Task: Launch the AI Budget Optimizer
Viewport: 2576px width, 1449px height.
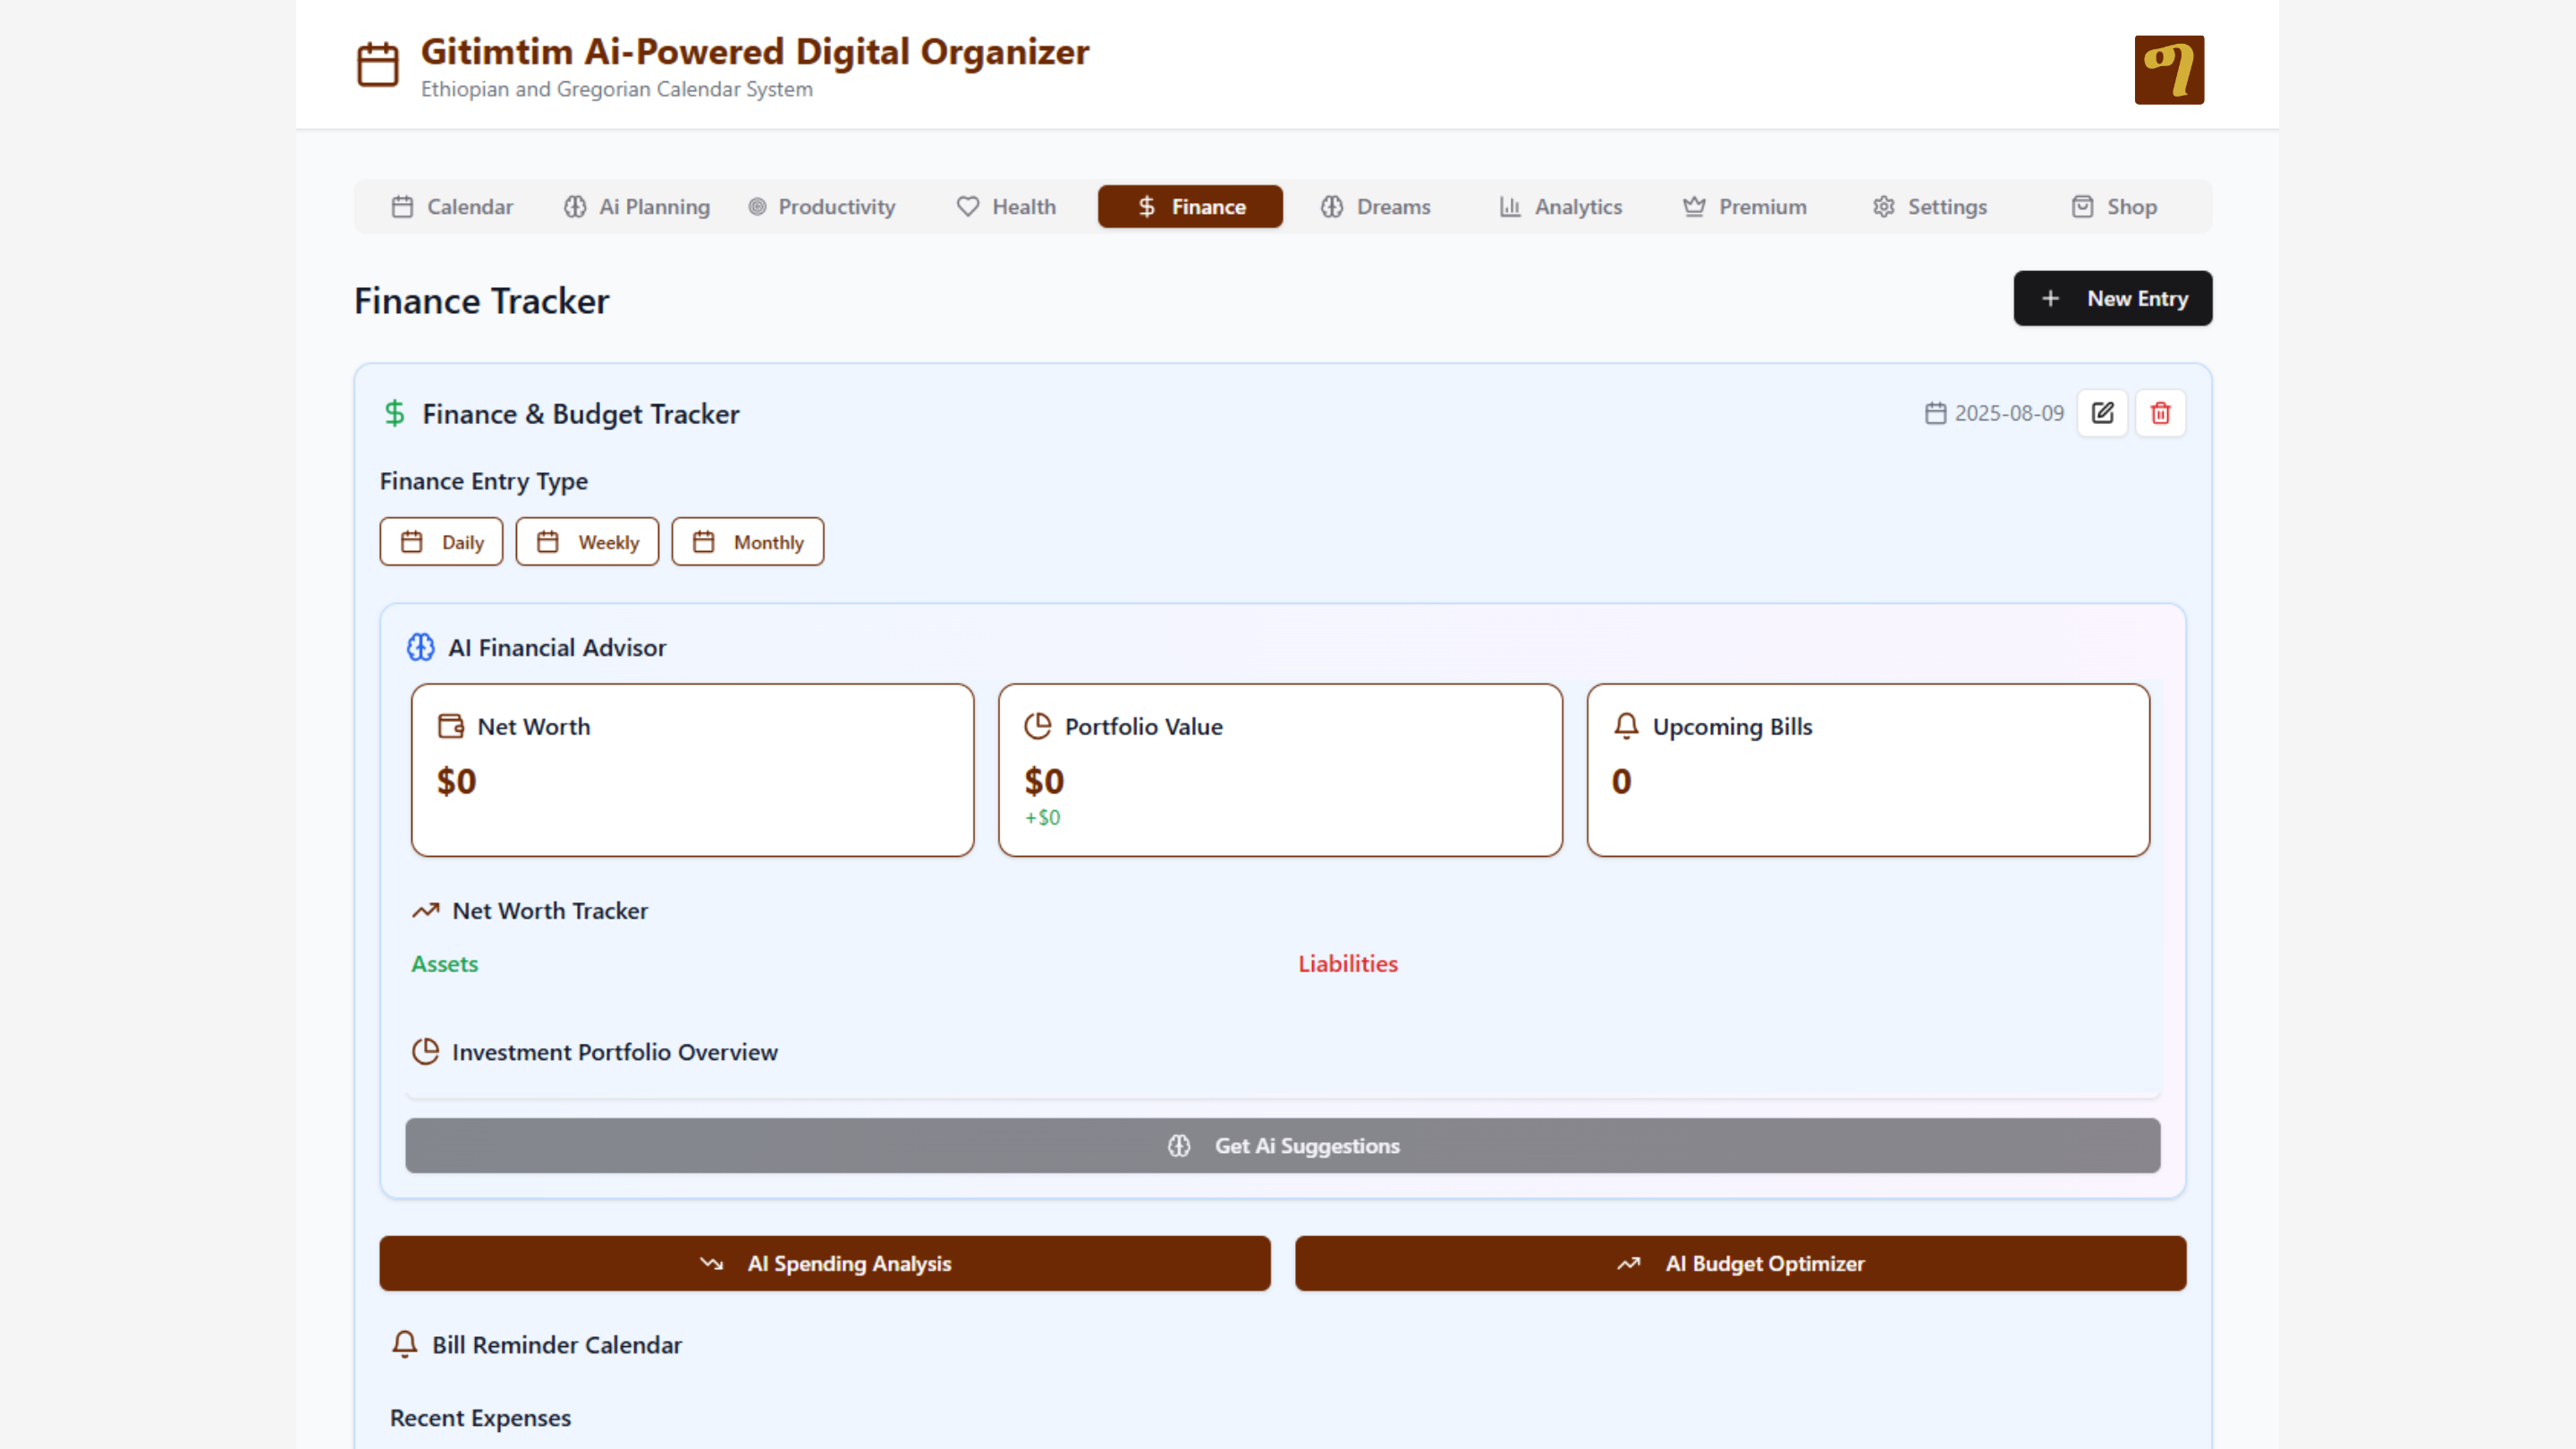Action: click(x=1740, y=1263)
